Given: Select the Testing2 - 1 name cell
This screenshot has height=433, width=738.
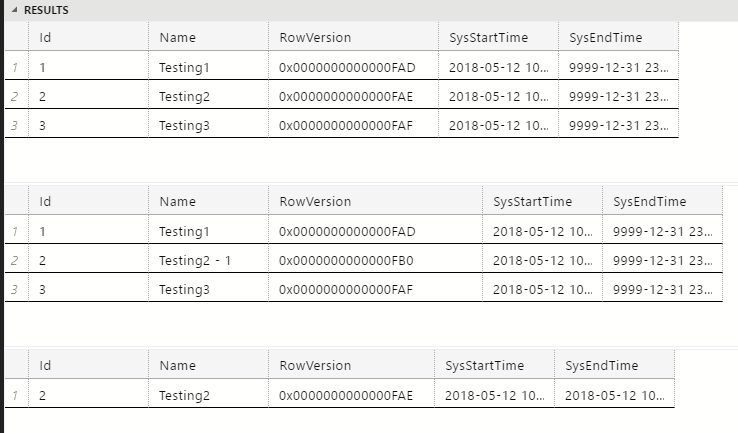Looking at the screenshot, I should pos(209,260).
